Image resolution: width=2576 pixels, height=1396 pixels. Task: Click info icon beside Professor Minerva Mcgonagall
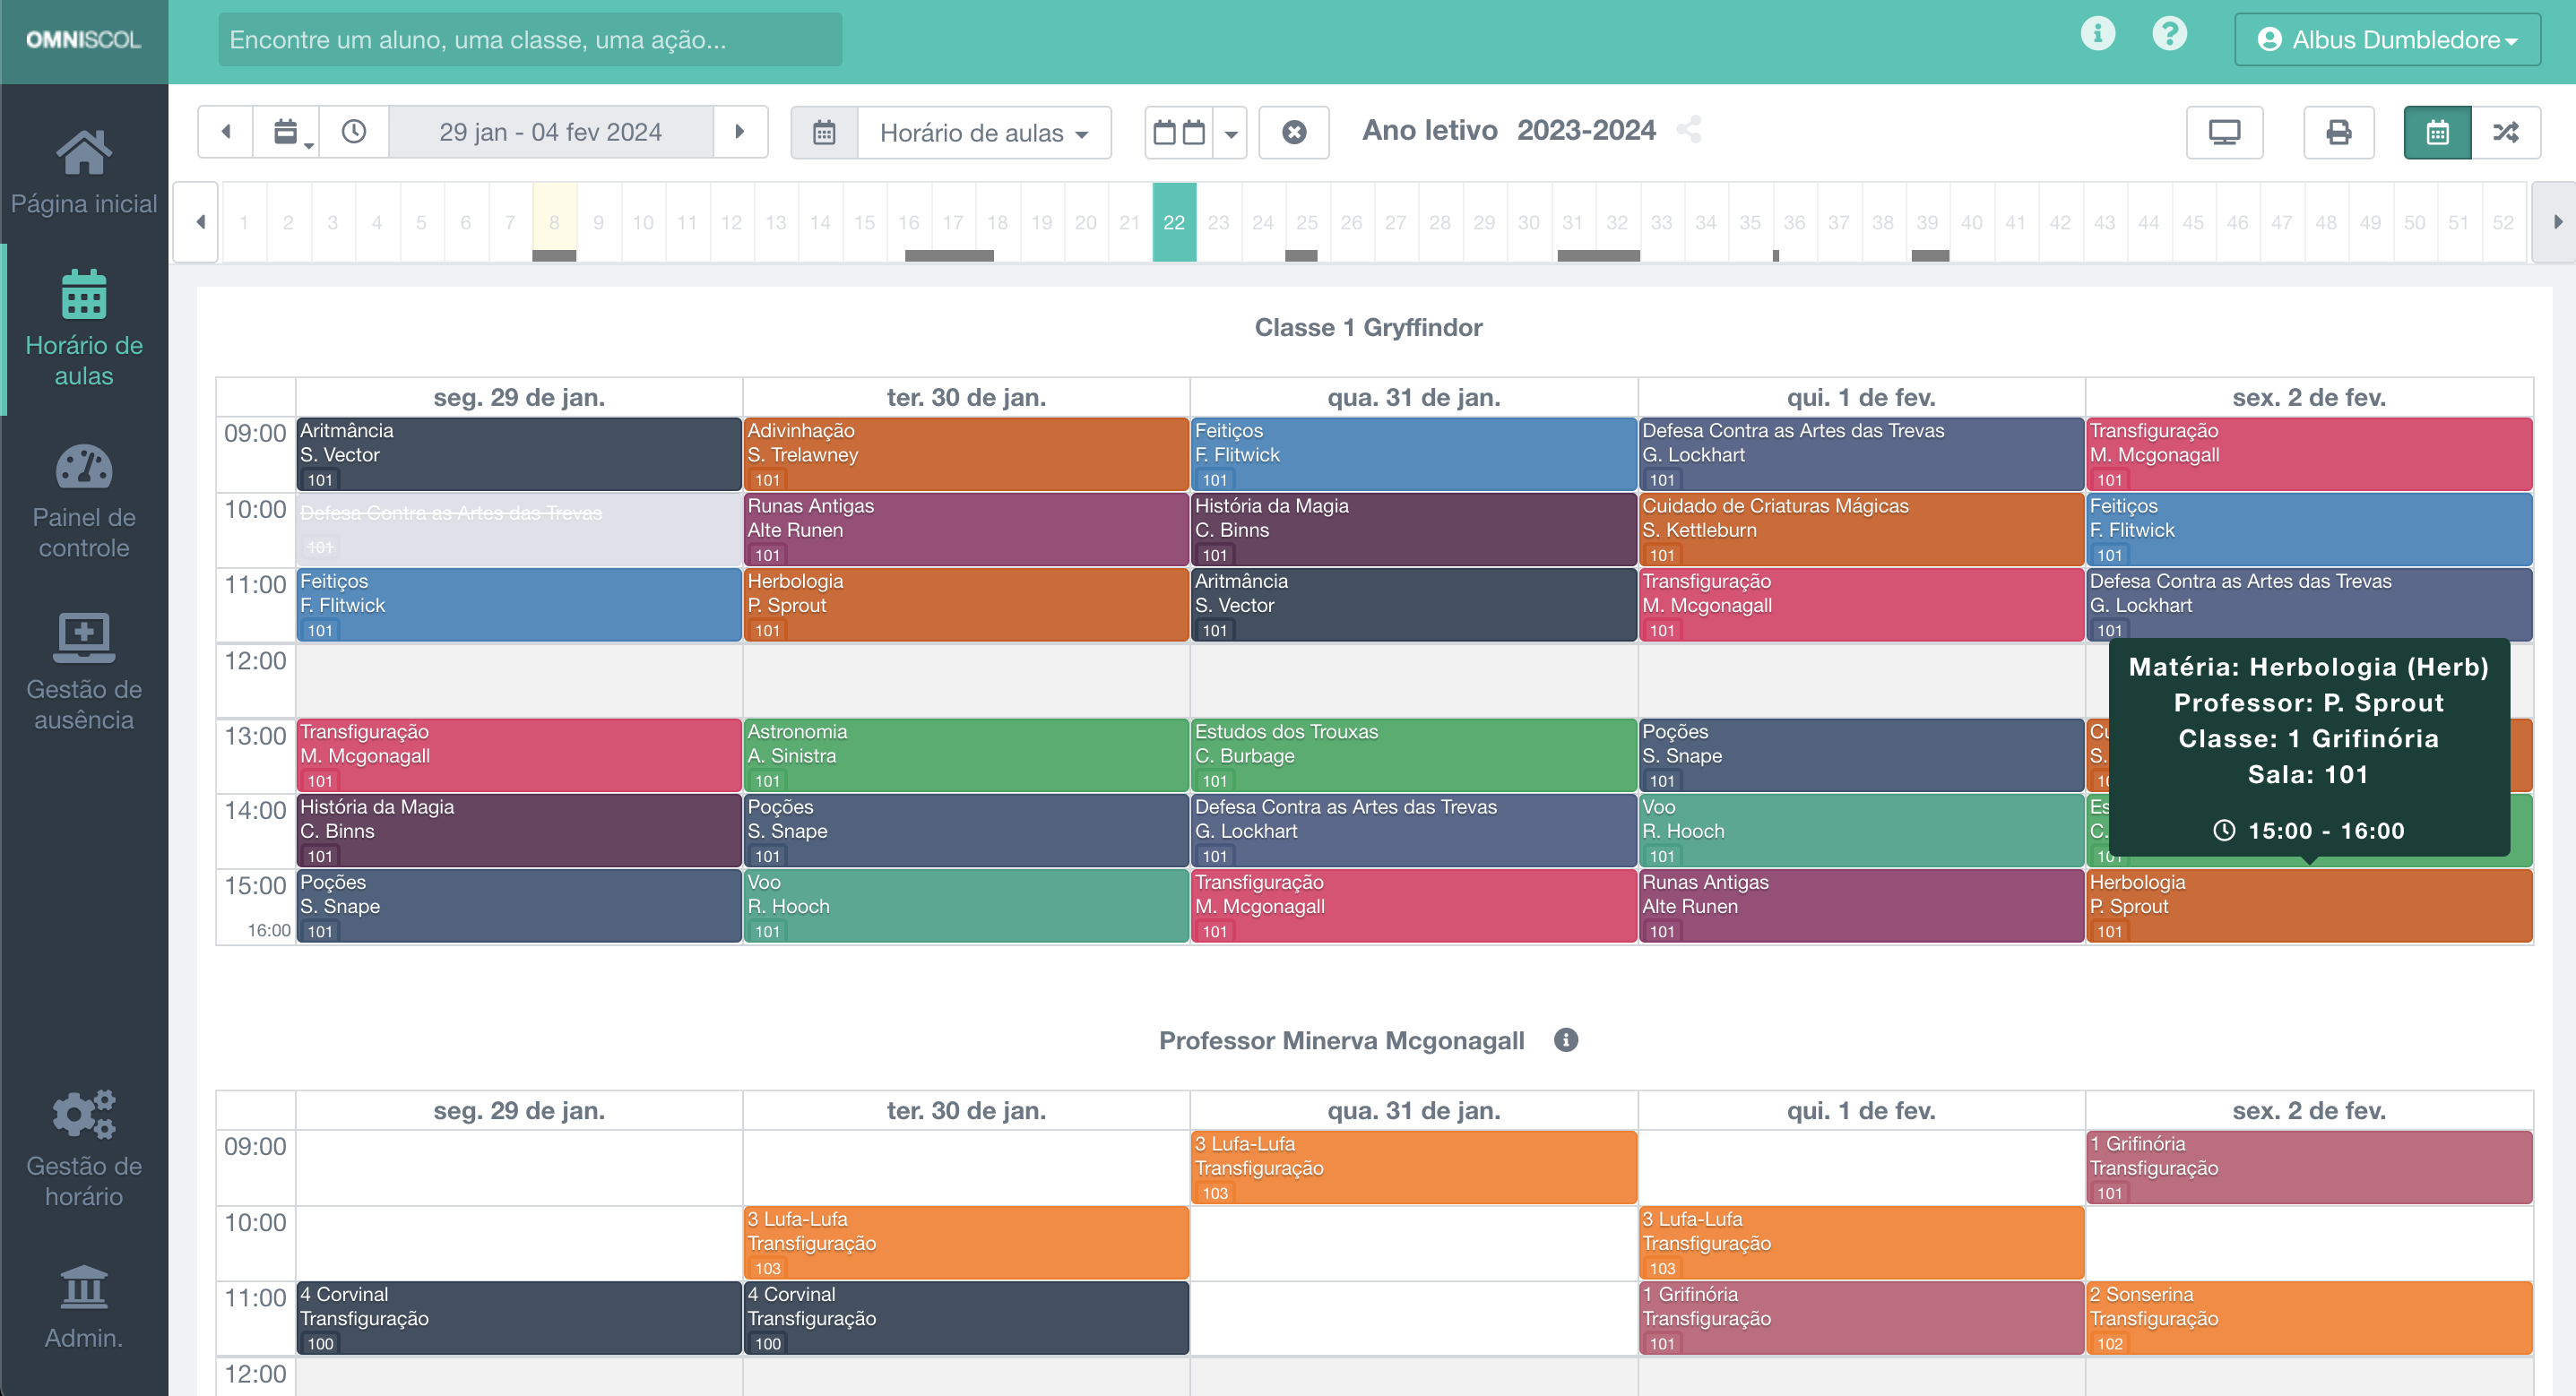[1566, 1040]
